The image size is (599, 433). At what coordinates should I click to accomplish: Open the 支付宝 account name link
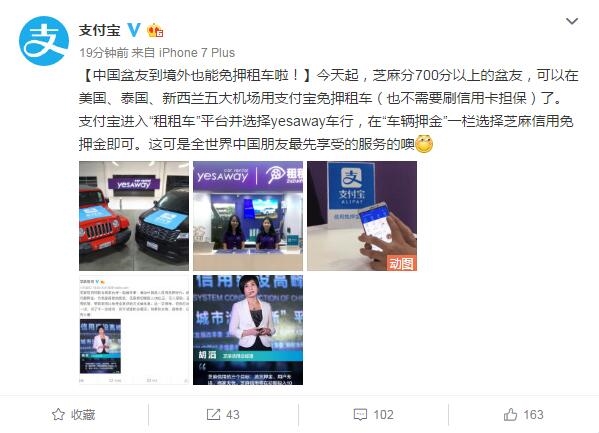coord(100,30)
